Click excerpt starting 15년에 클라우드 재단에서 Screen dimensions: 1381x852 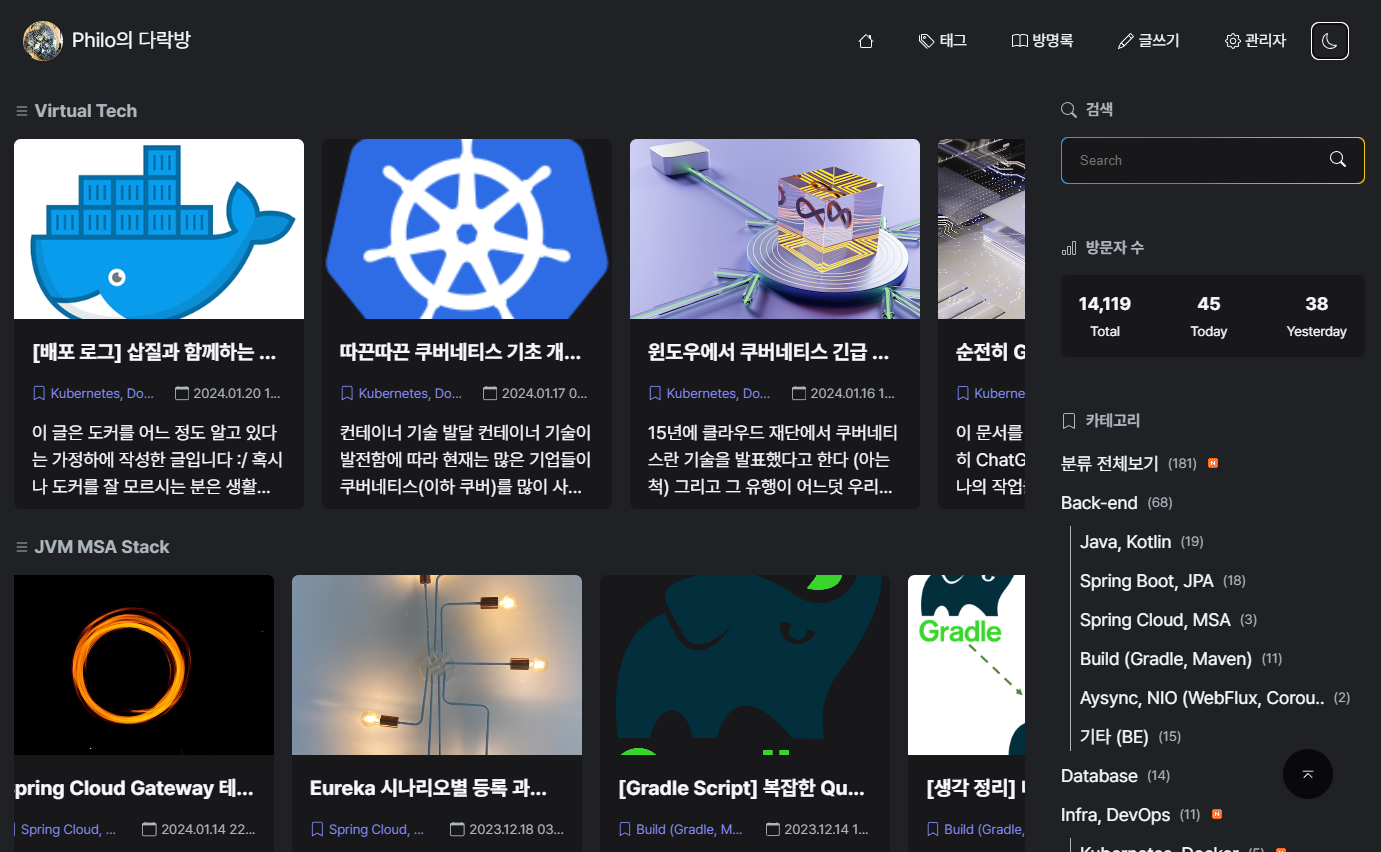773,460
